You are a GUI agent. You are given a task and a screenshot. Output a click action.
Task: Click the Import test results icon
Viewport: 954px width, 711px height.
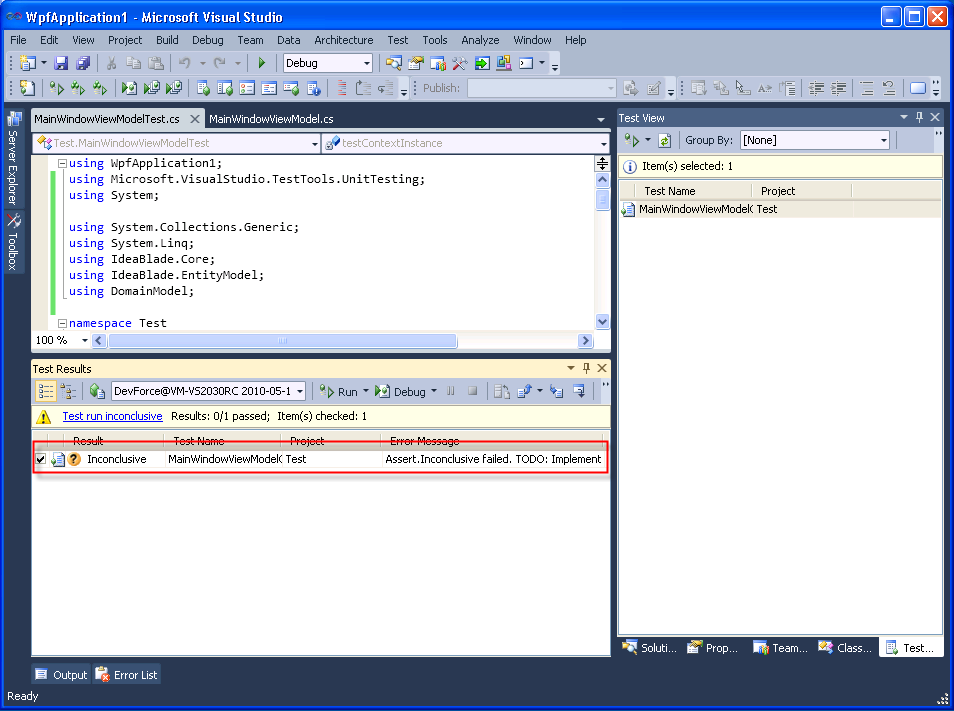(556, 391)
